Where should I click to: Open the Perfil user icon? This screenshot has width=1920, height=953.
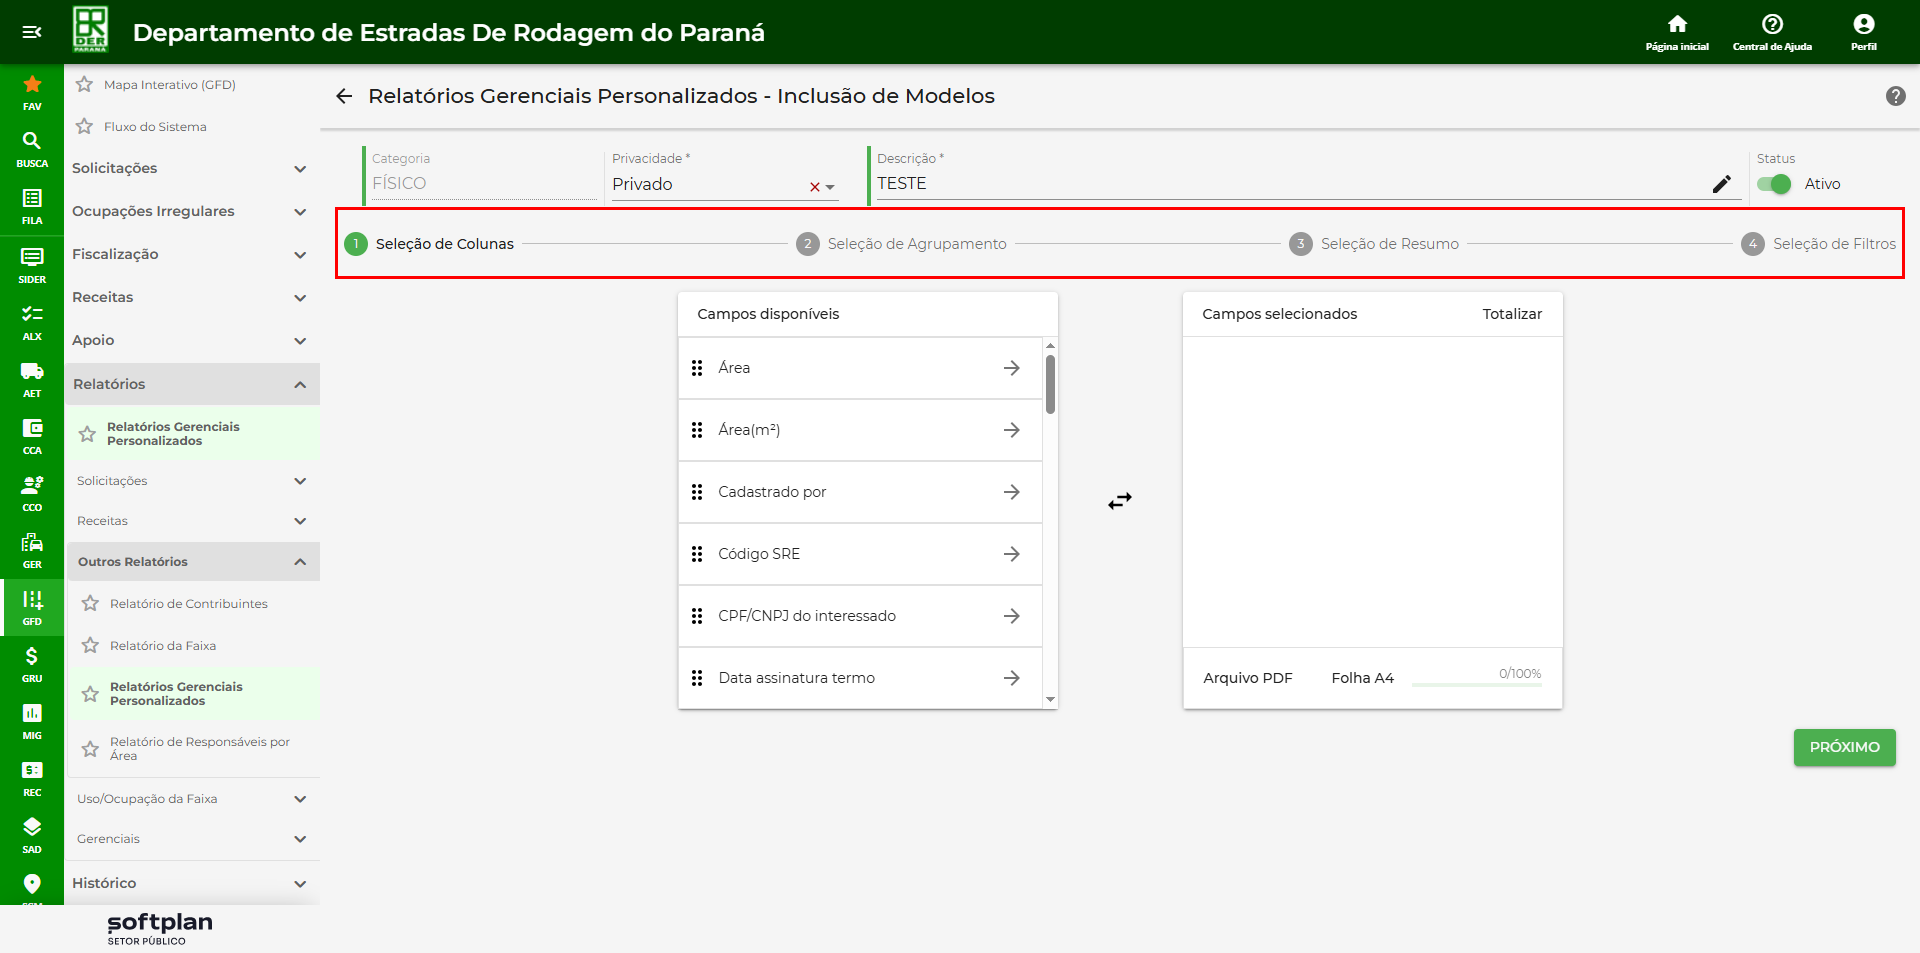point(1863,25)
